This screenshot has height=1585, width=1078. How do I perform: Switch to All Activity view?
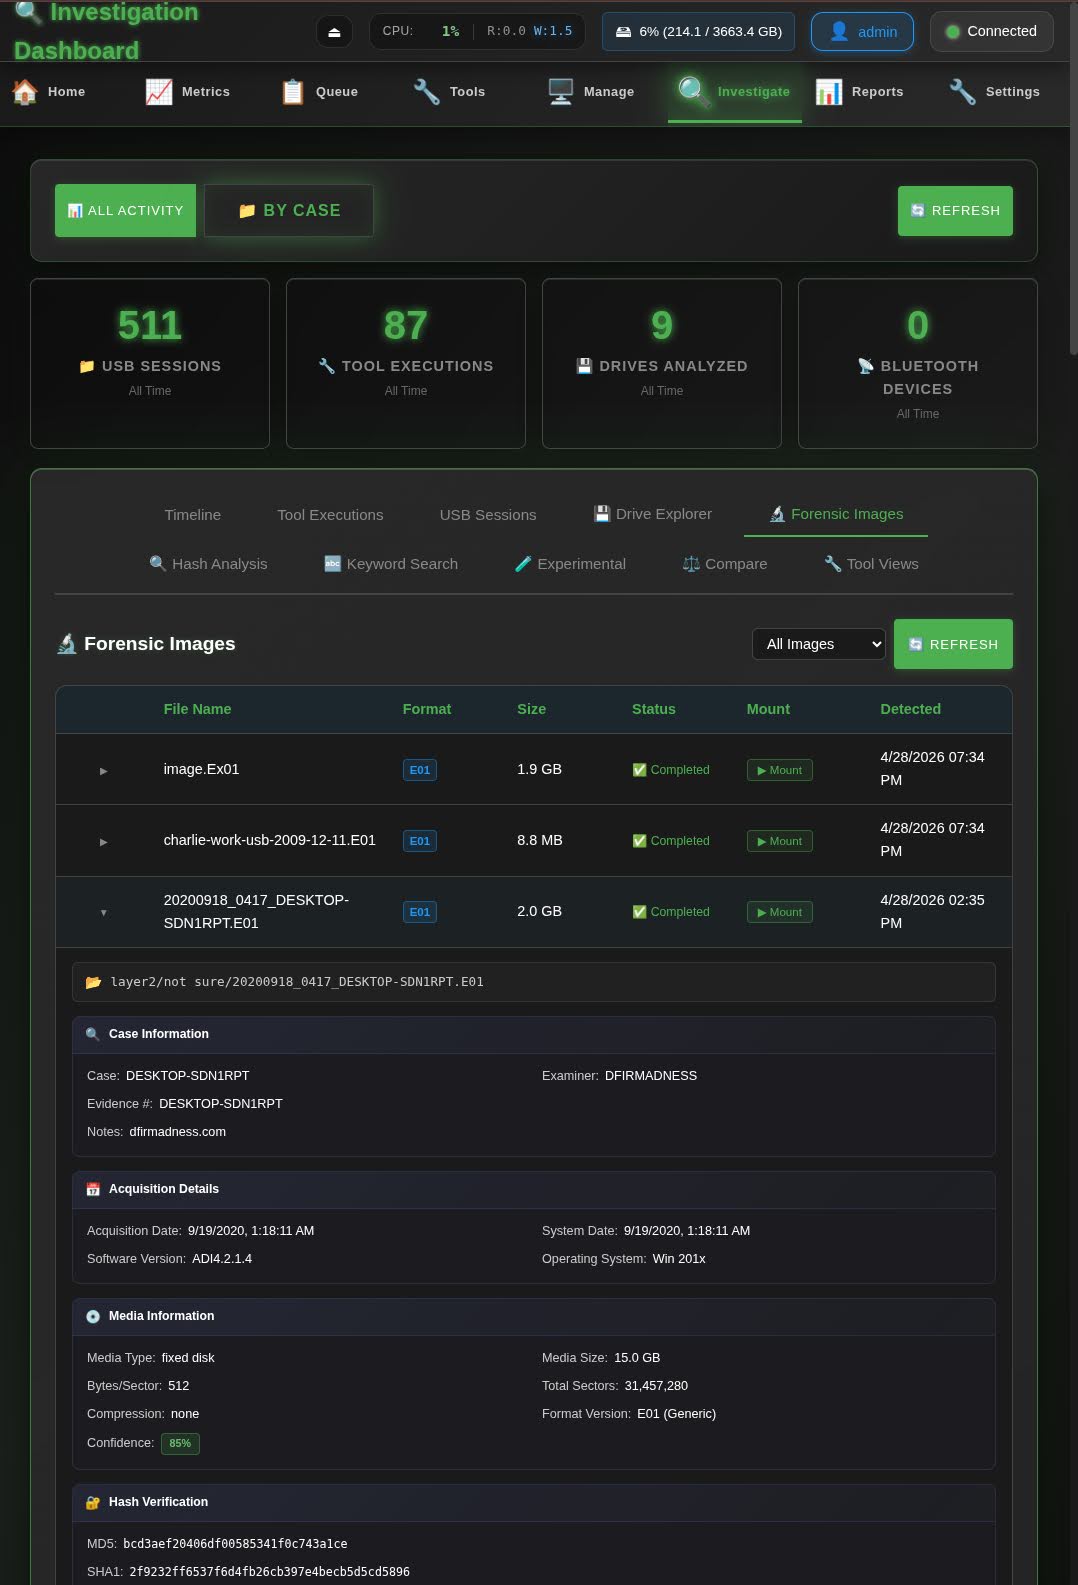click(125, 211)
